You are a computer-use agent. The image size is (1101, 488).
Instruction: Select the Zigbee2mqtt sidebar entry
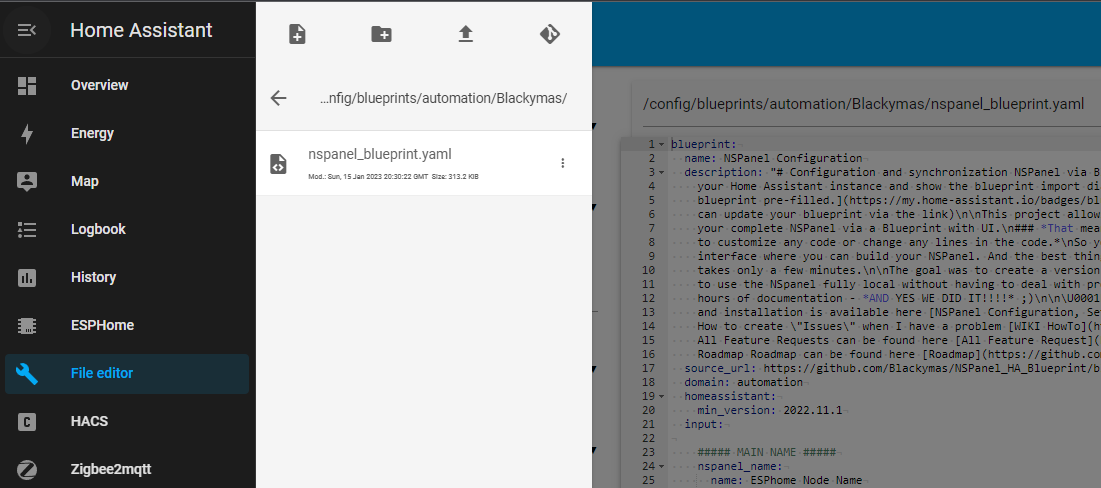tap(110, 468)
